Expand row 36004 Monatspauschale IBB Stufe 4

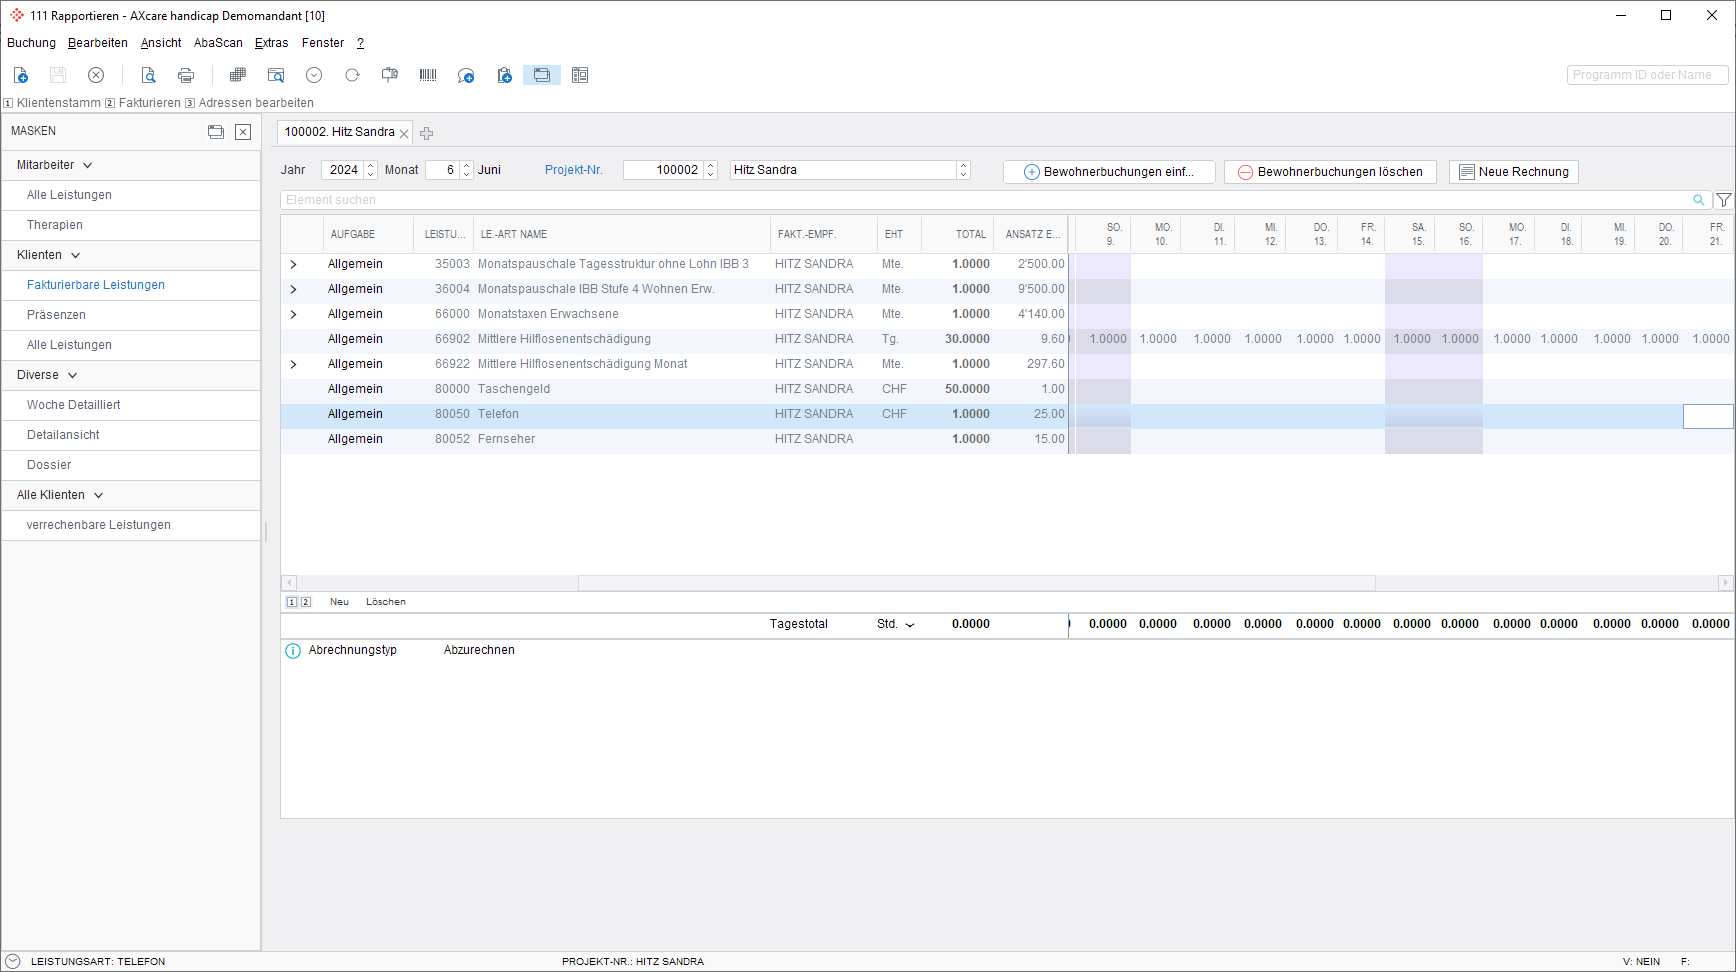pyautogui.click(x=293, y=289)
